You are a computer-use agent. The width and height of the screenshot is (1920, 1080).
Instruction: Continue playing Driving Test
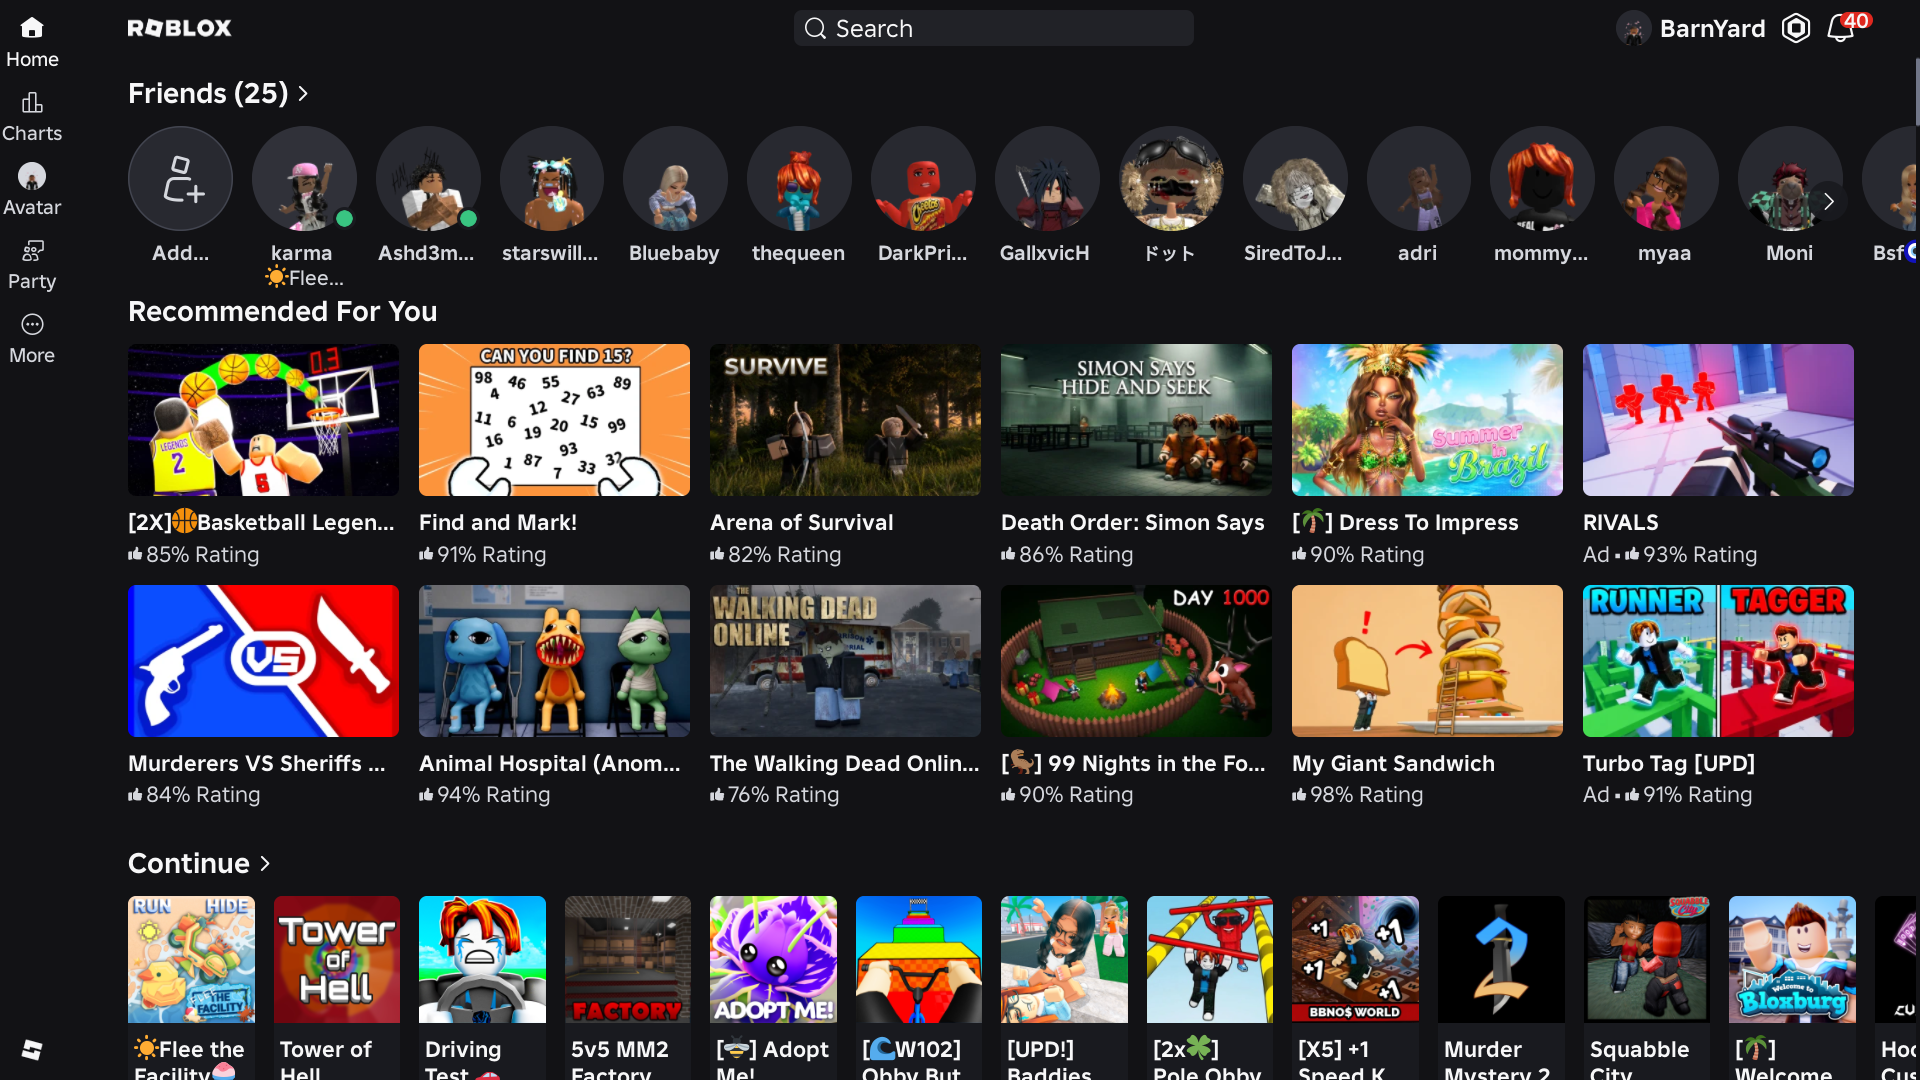pyautogui.click(x=482, y=959)
